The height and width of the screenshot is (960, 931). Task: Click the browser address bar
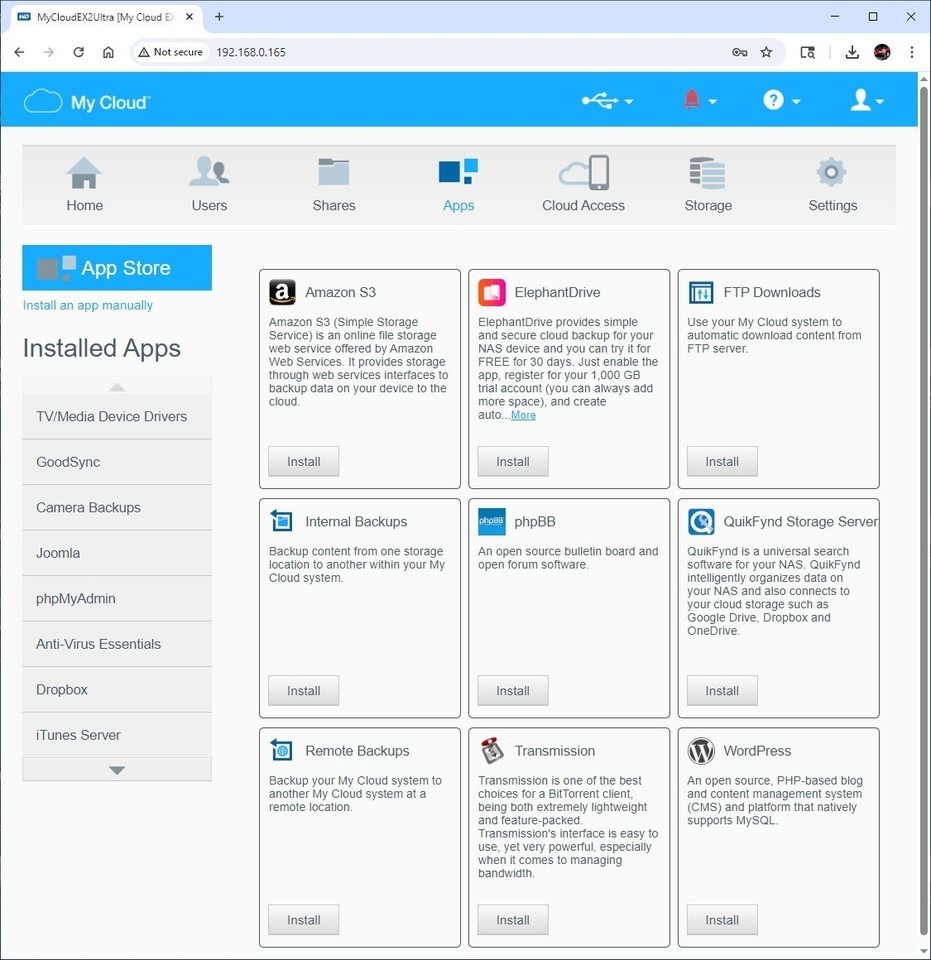(450, 52)
